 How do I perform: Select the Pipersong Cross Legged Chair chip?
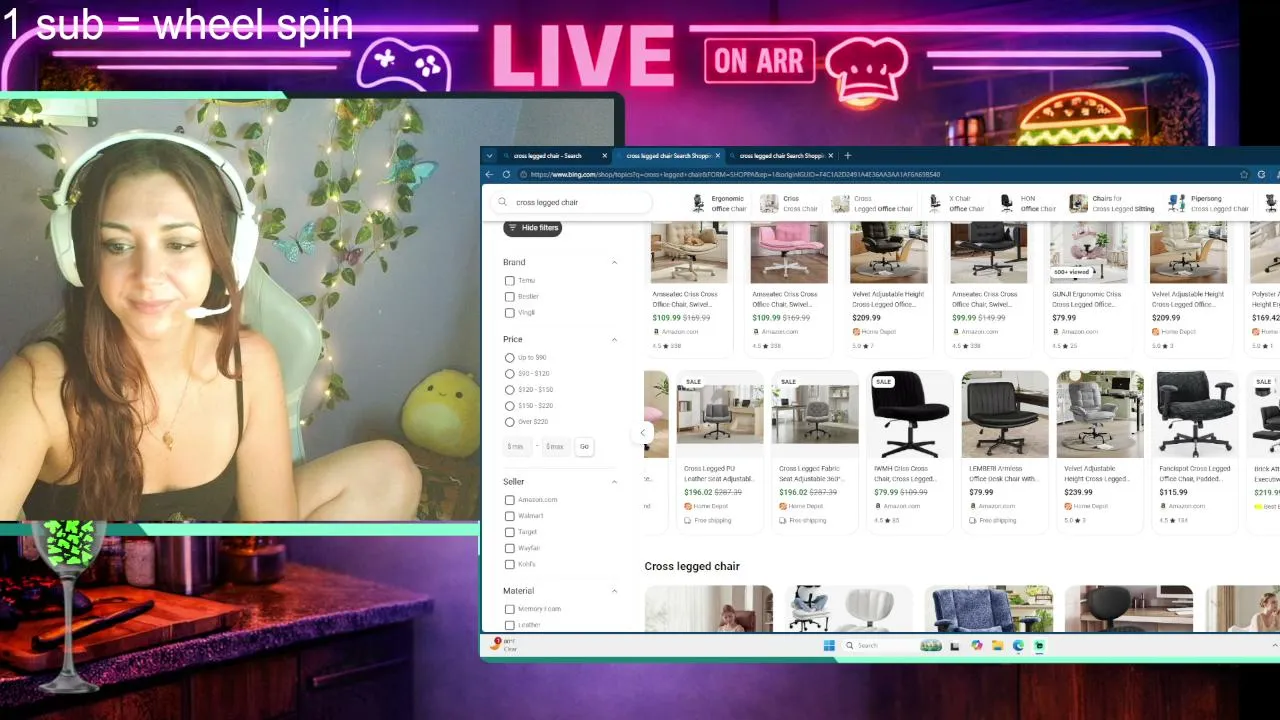[1208, 203]
